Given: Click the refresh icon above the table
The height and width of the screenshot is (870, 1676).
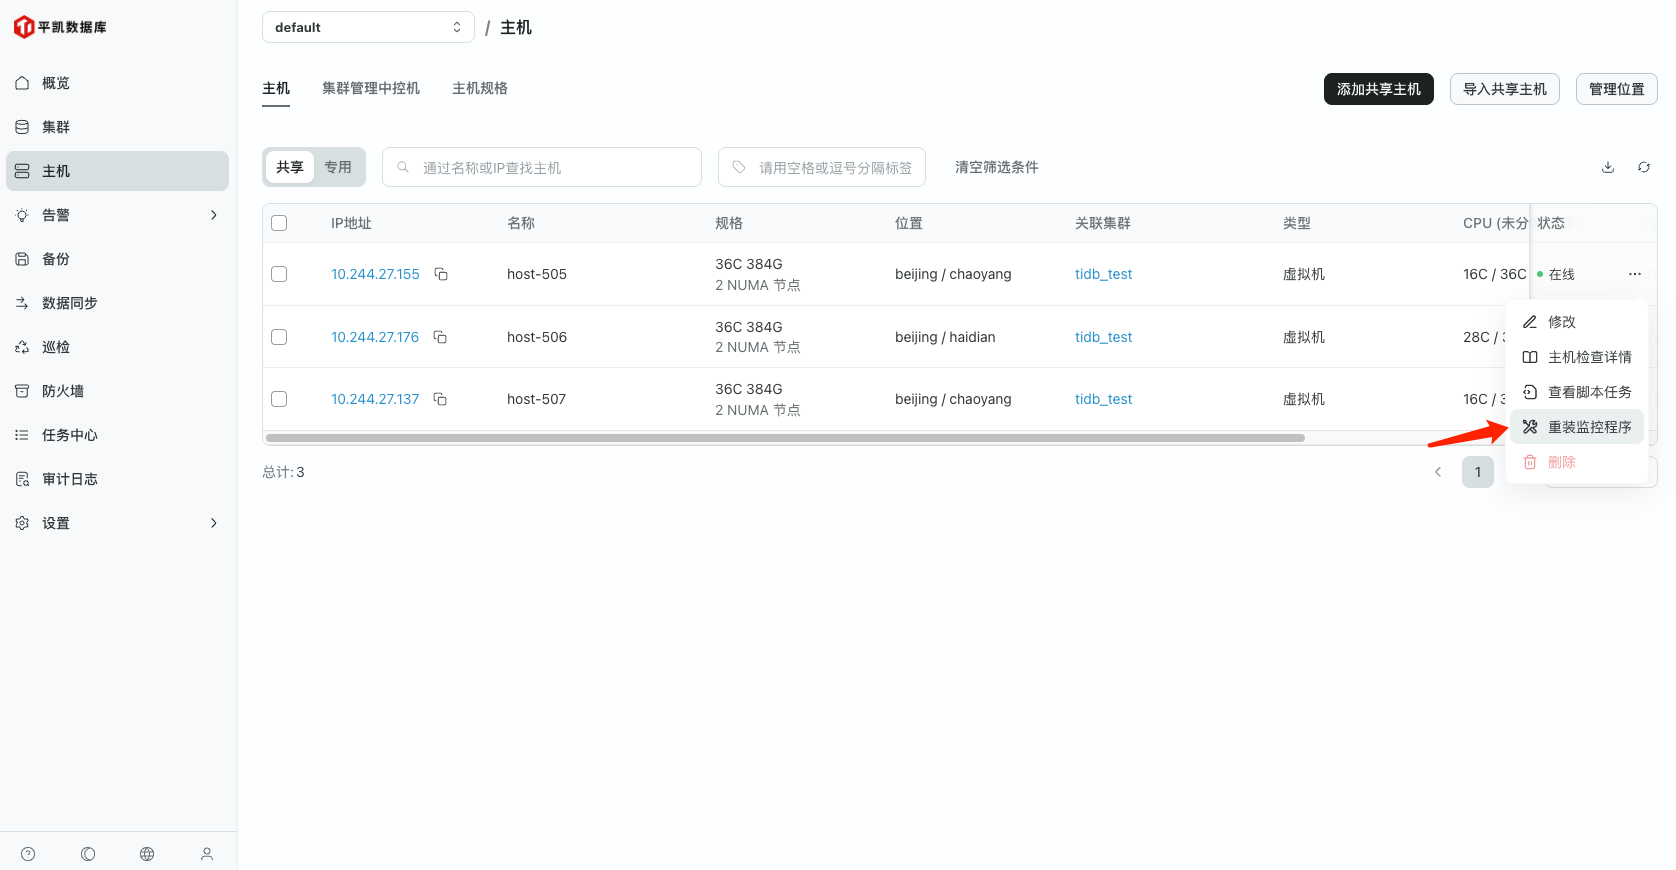Looking at the screenshot, I should (x=1644, y=167).
